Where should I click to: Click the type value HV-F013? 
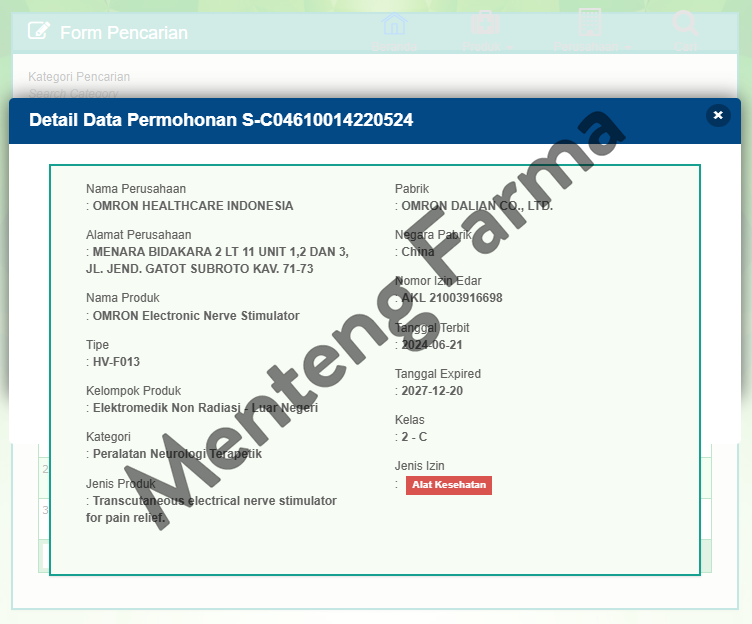(116, 362)
